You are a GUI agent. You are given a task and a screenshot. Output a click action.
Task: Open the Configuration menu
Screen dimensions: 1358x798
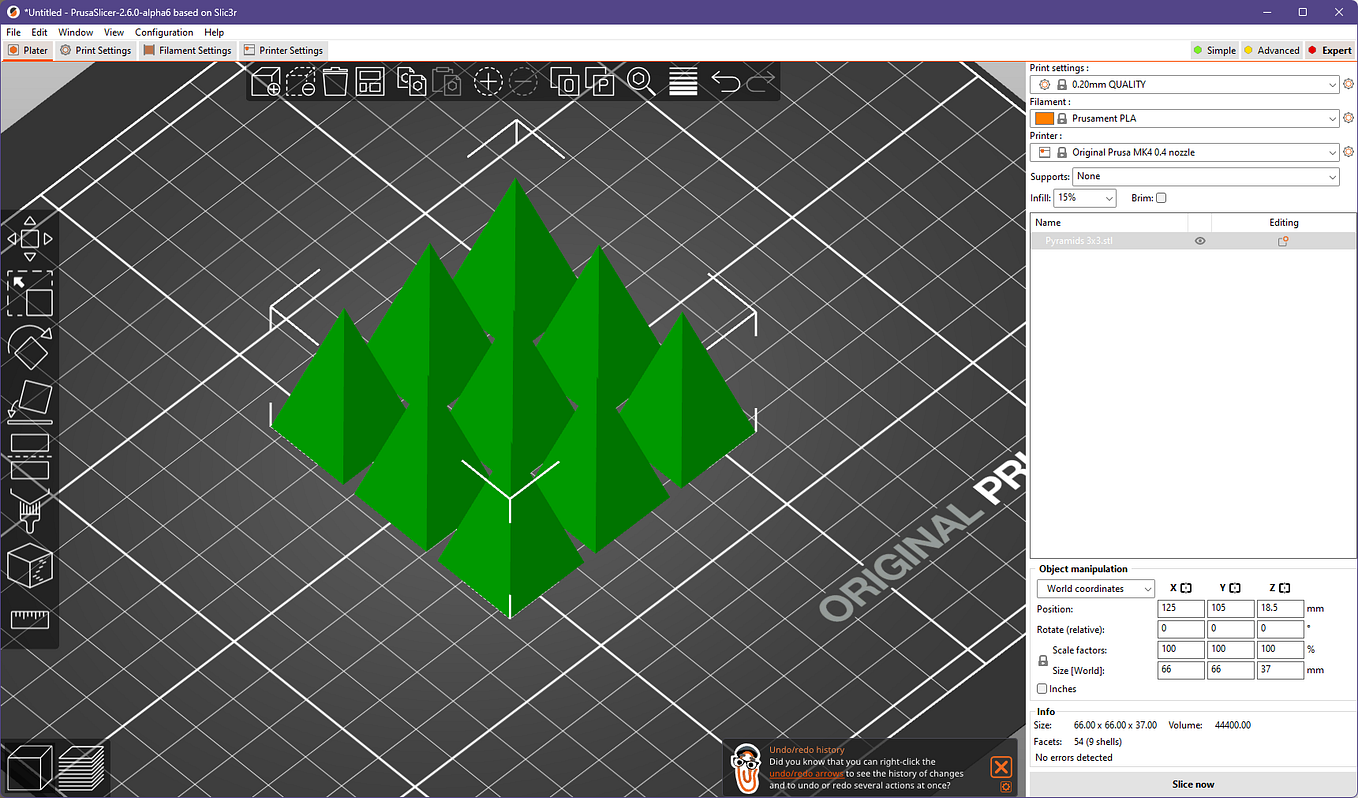coord(163,32)
